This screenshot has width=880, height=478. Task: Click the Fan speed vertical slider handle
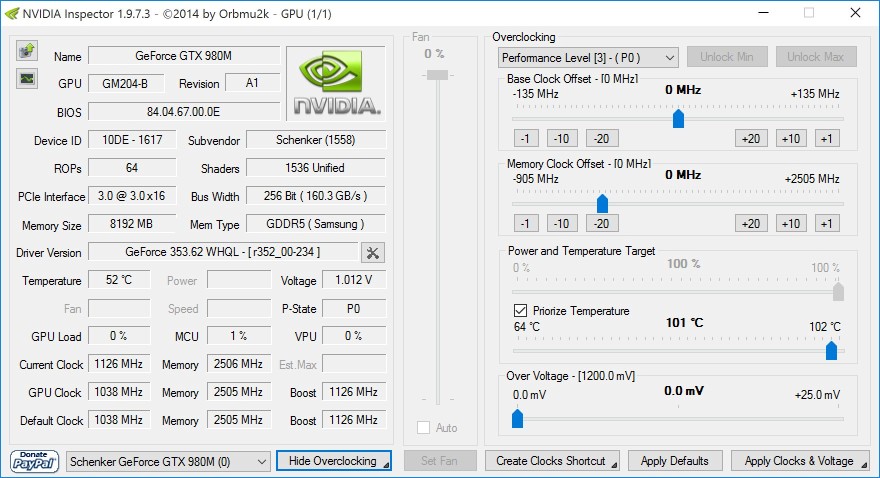click(438, 75)
